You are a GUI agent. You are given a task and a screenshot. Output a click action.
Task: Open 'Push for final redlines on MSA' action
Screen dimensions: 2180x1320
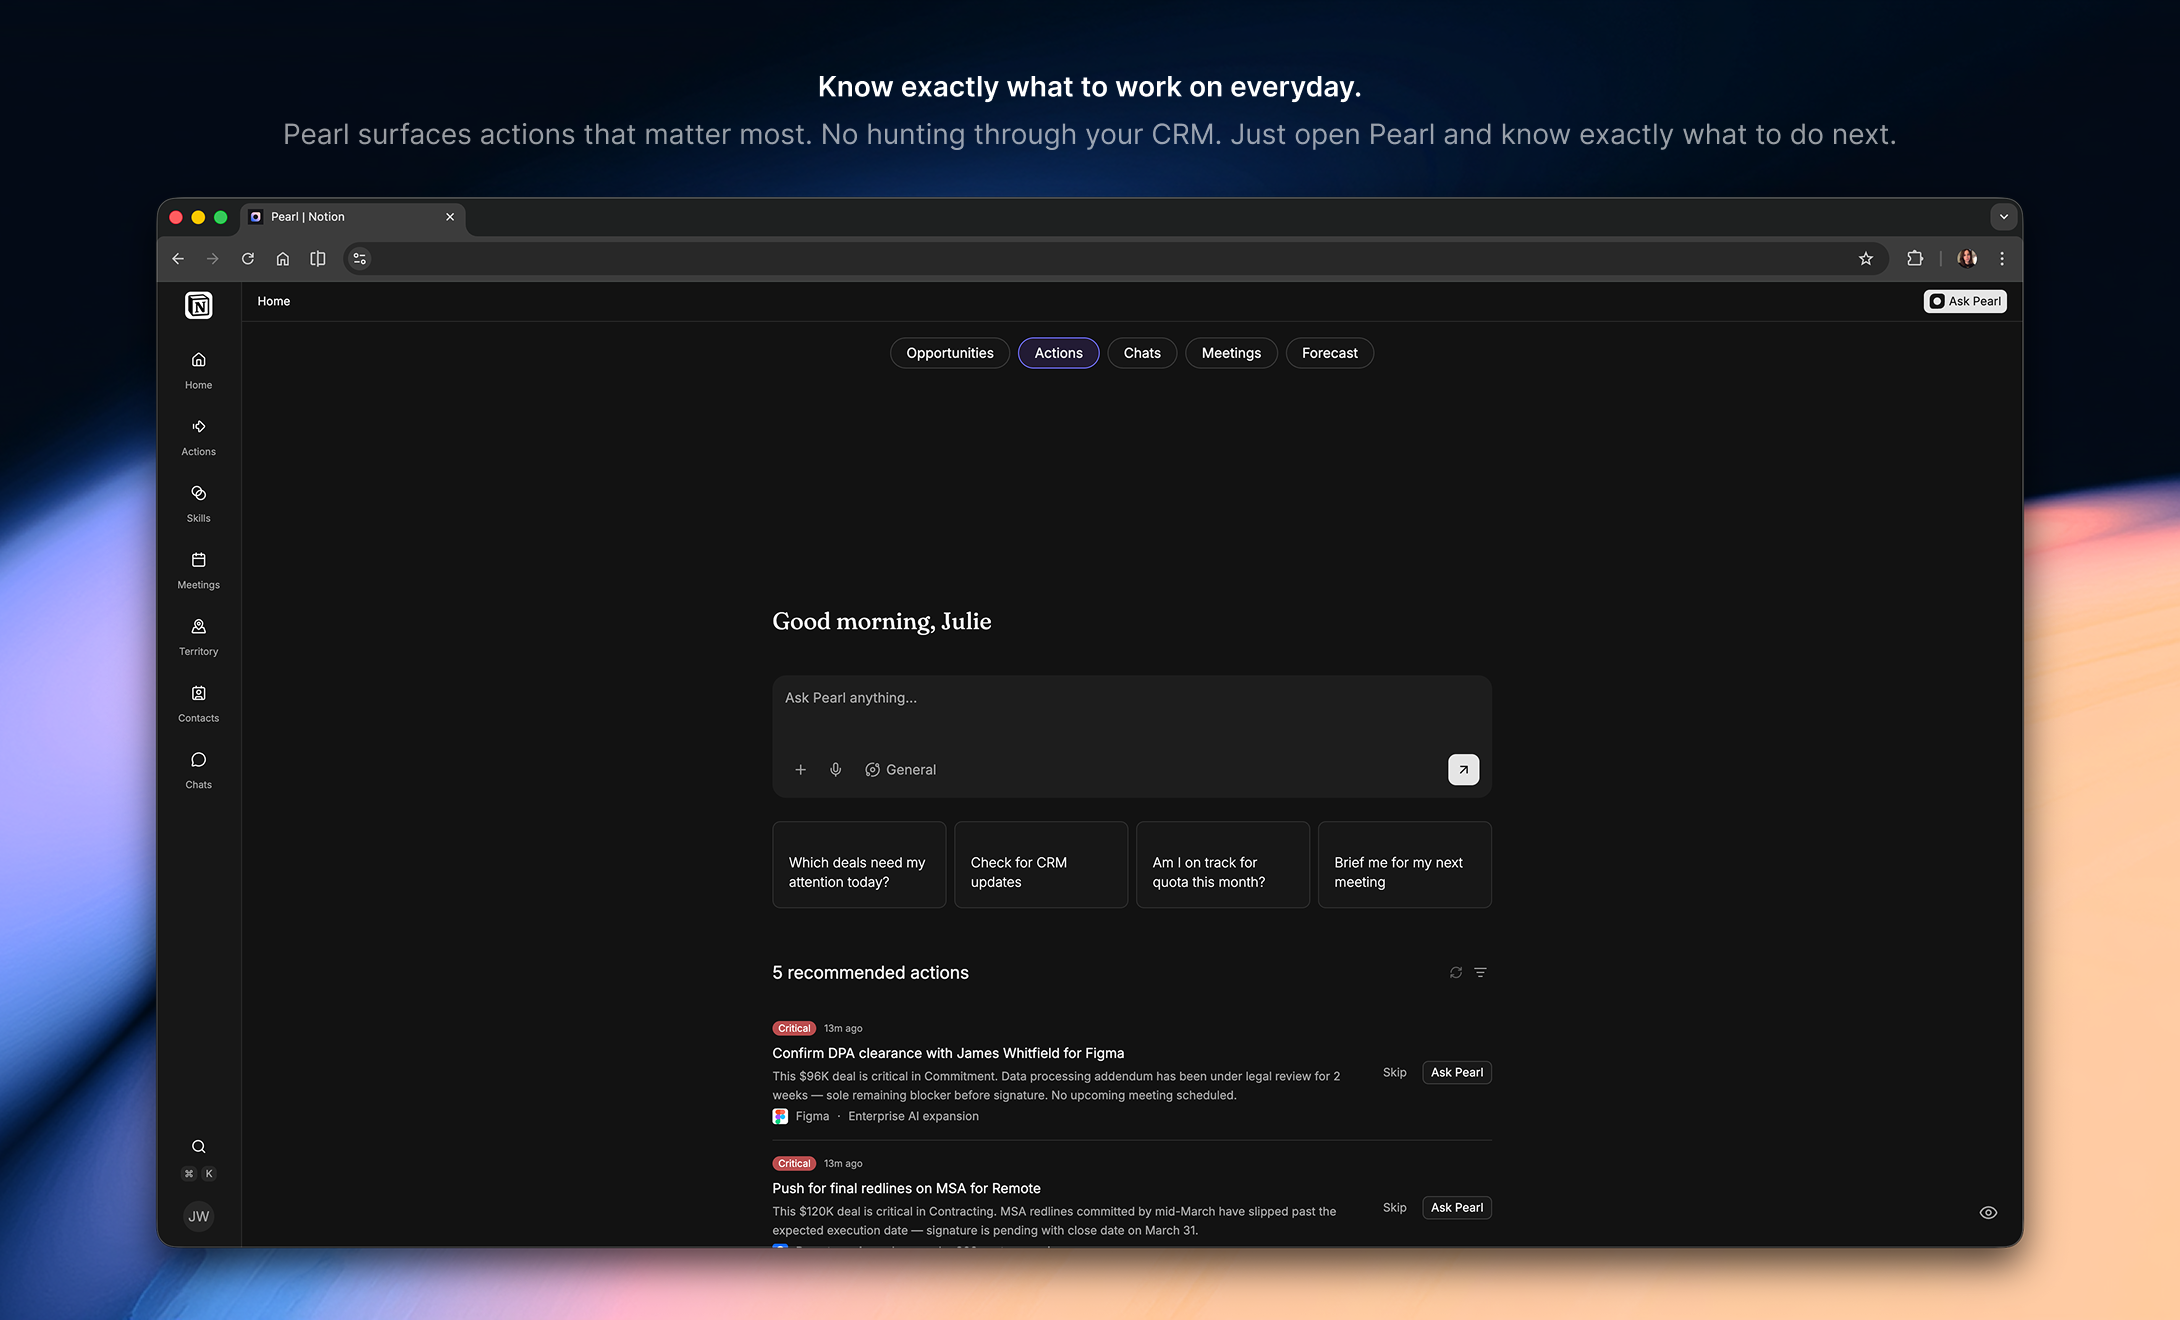906,1188
